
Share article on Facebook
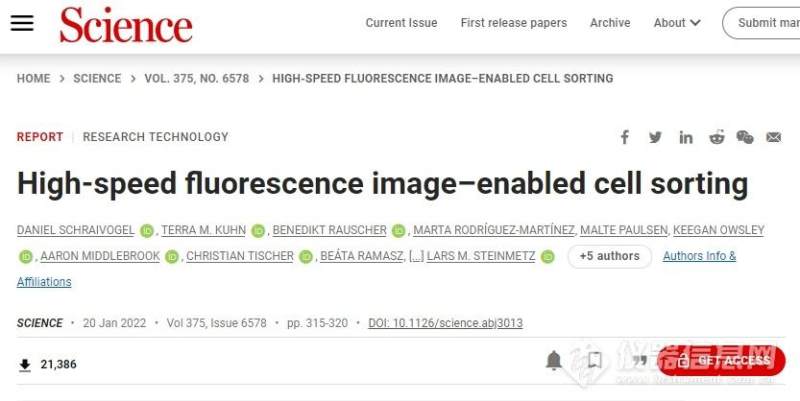[625, 137]
